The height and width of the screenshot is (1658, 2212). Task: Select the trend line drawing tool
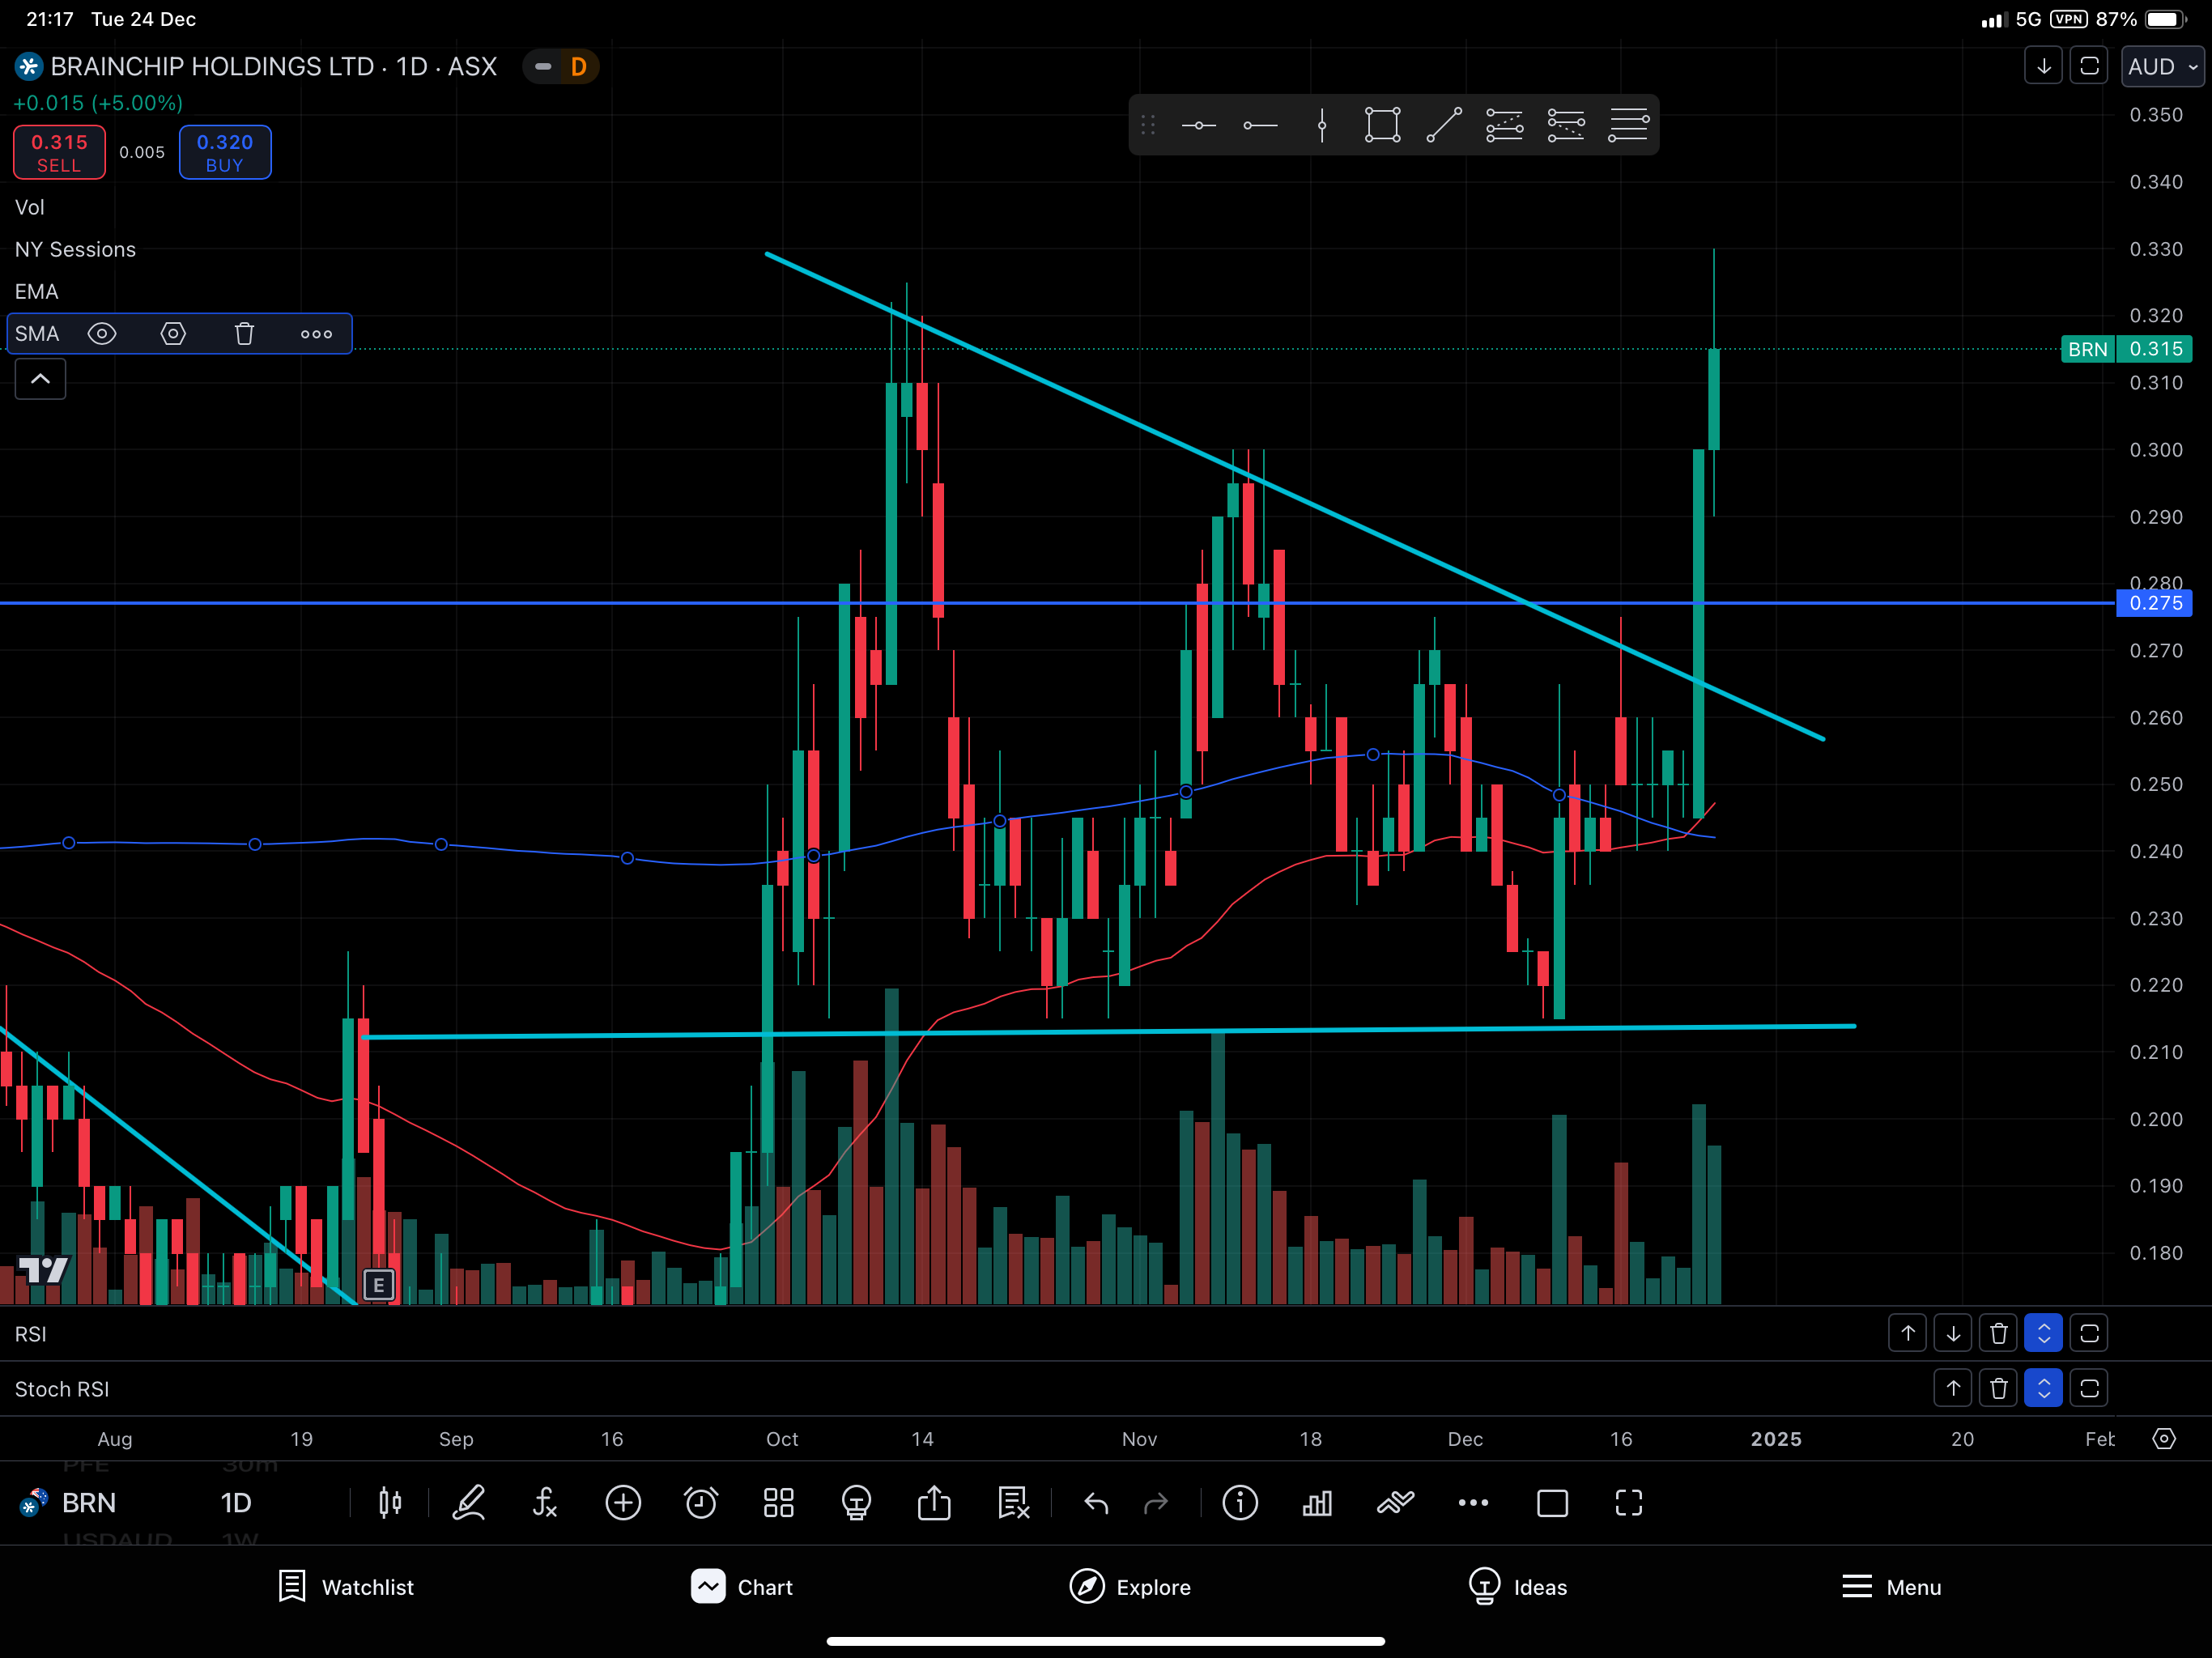click(x=1444, y=125)
